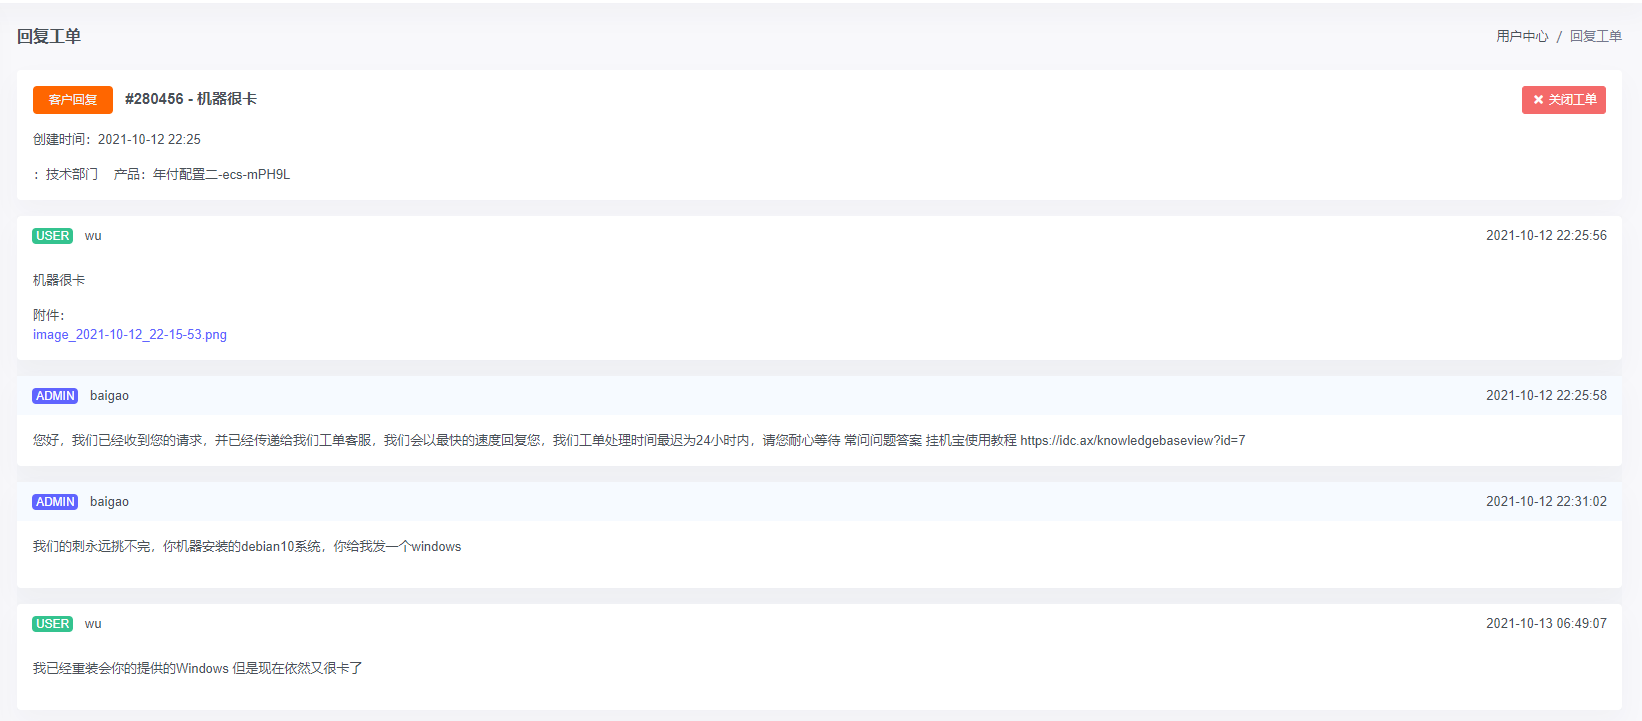Image resolution: width=1642 pixels, height=721 pixels.
Task: Click the 创建时间 2021-10-12 22:25 line
Action: tap(117, 140)
